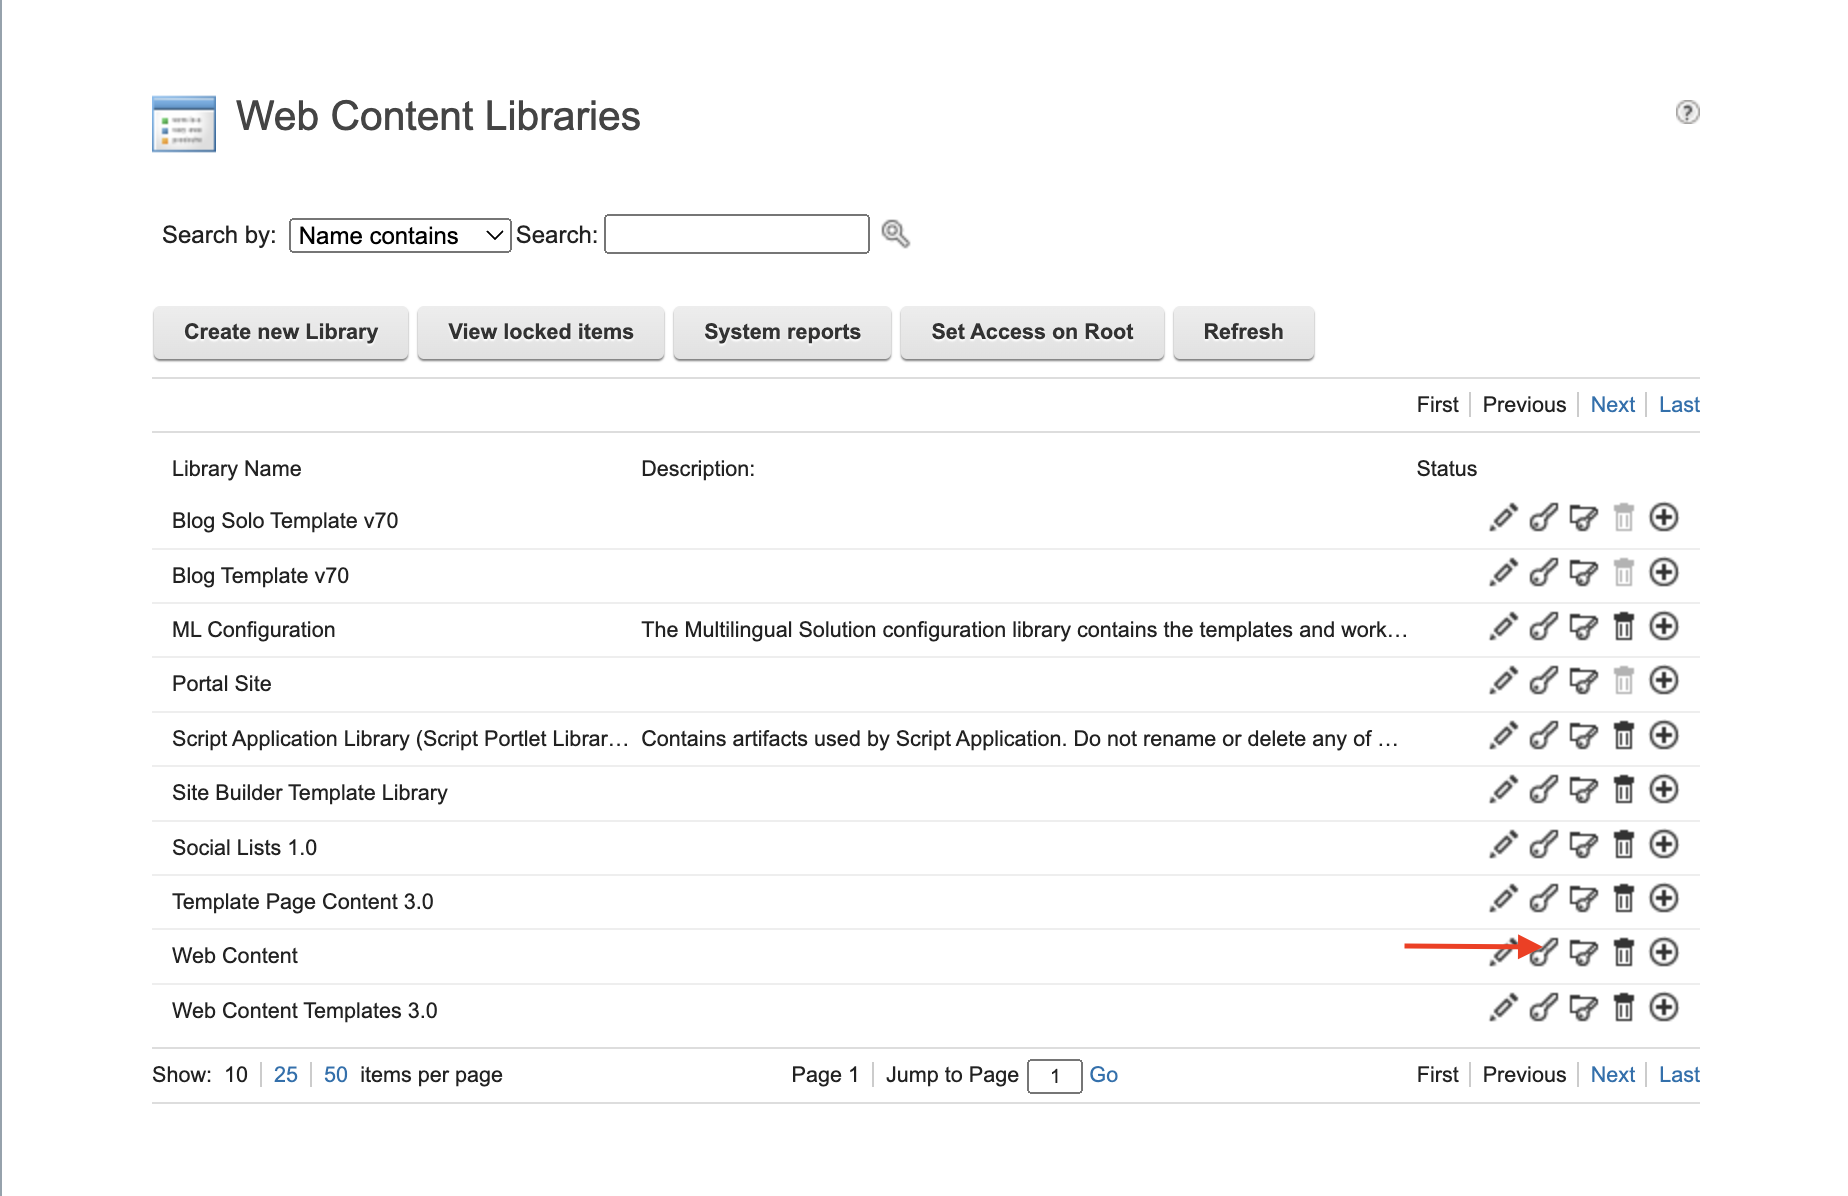1848x1196 pixels.
Task: Show 25 items per page
Action: click(x=285, y=1075)
